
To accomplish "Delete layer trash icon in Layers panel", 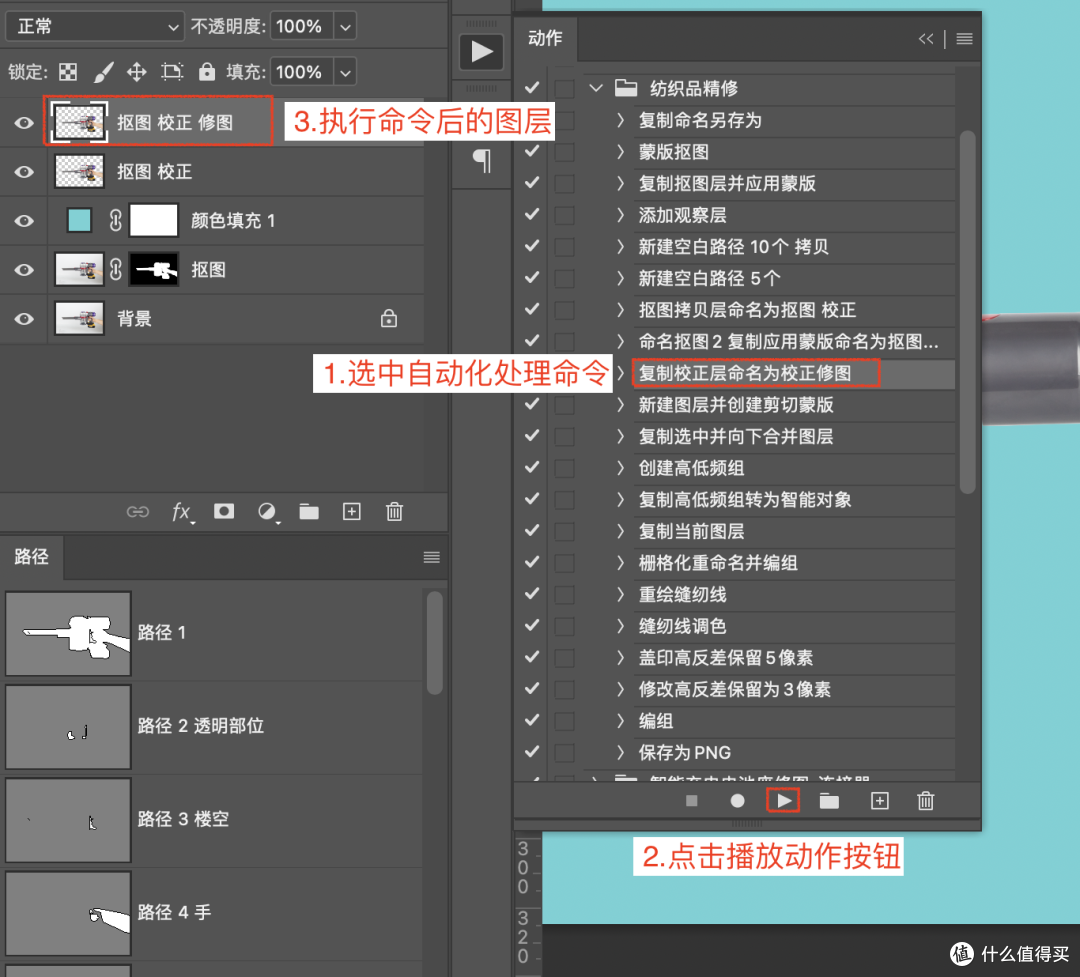I will 395,511.
